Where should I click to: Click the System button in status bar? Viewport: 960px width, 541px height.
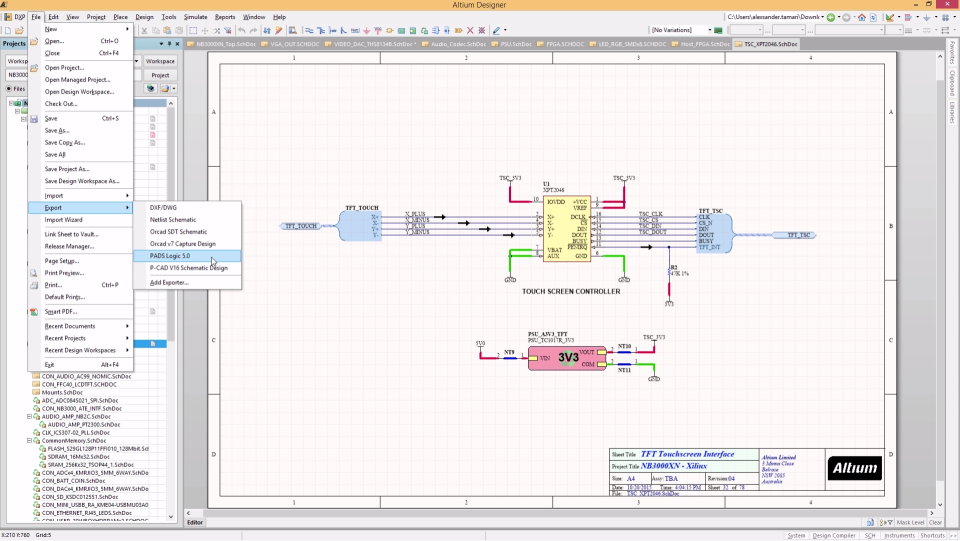(x=797, y=535)
